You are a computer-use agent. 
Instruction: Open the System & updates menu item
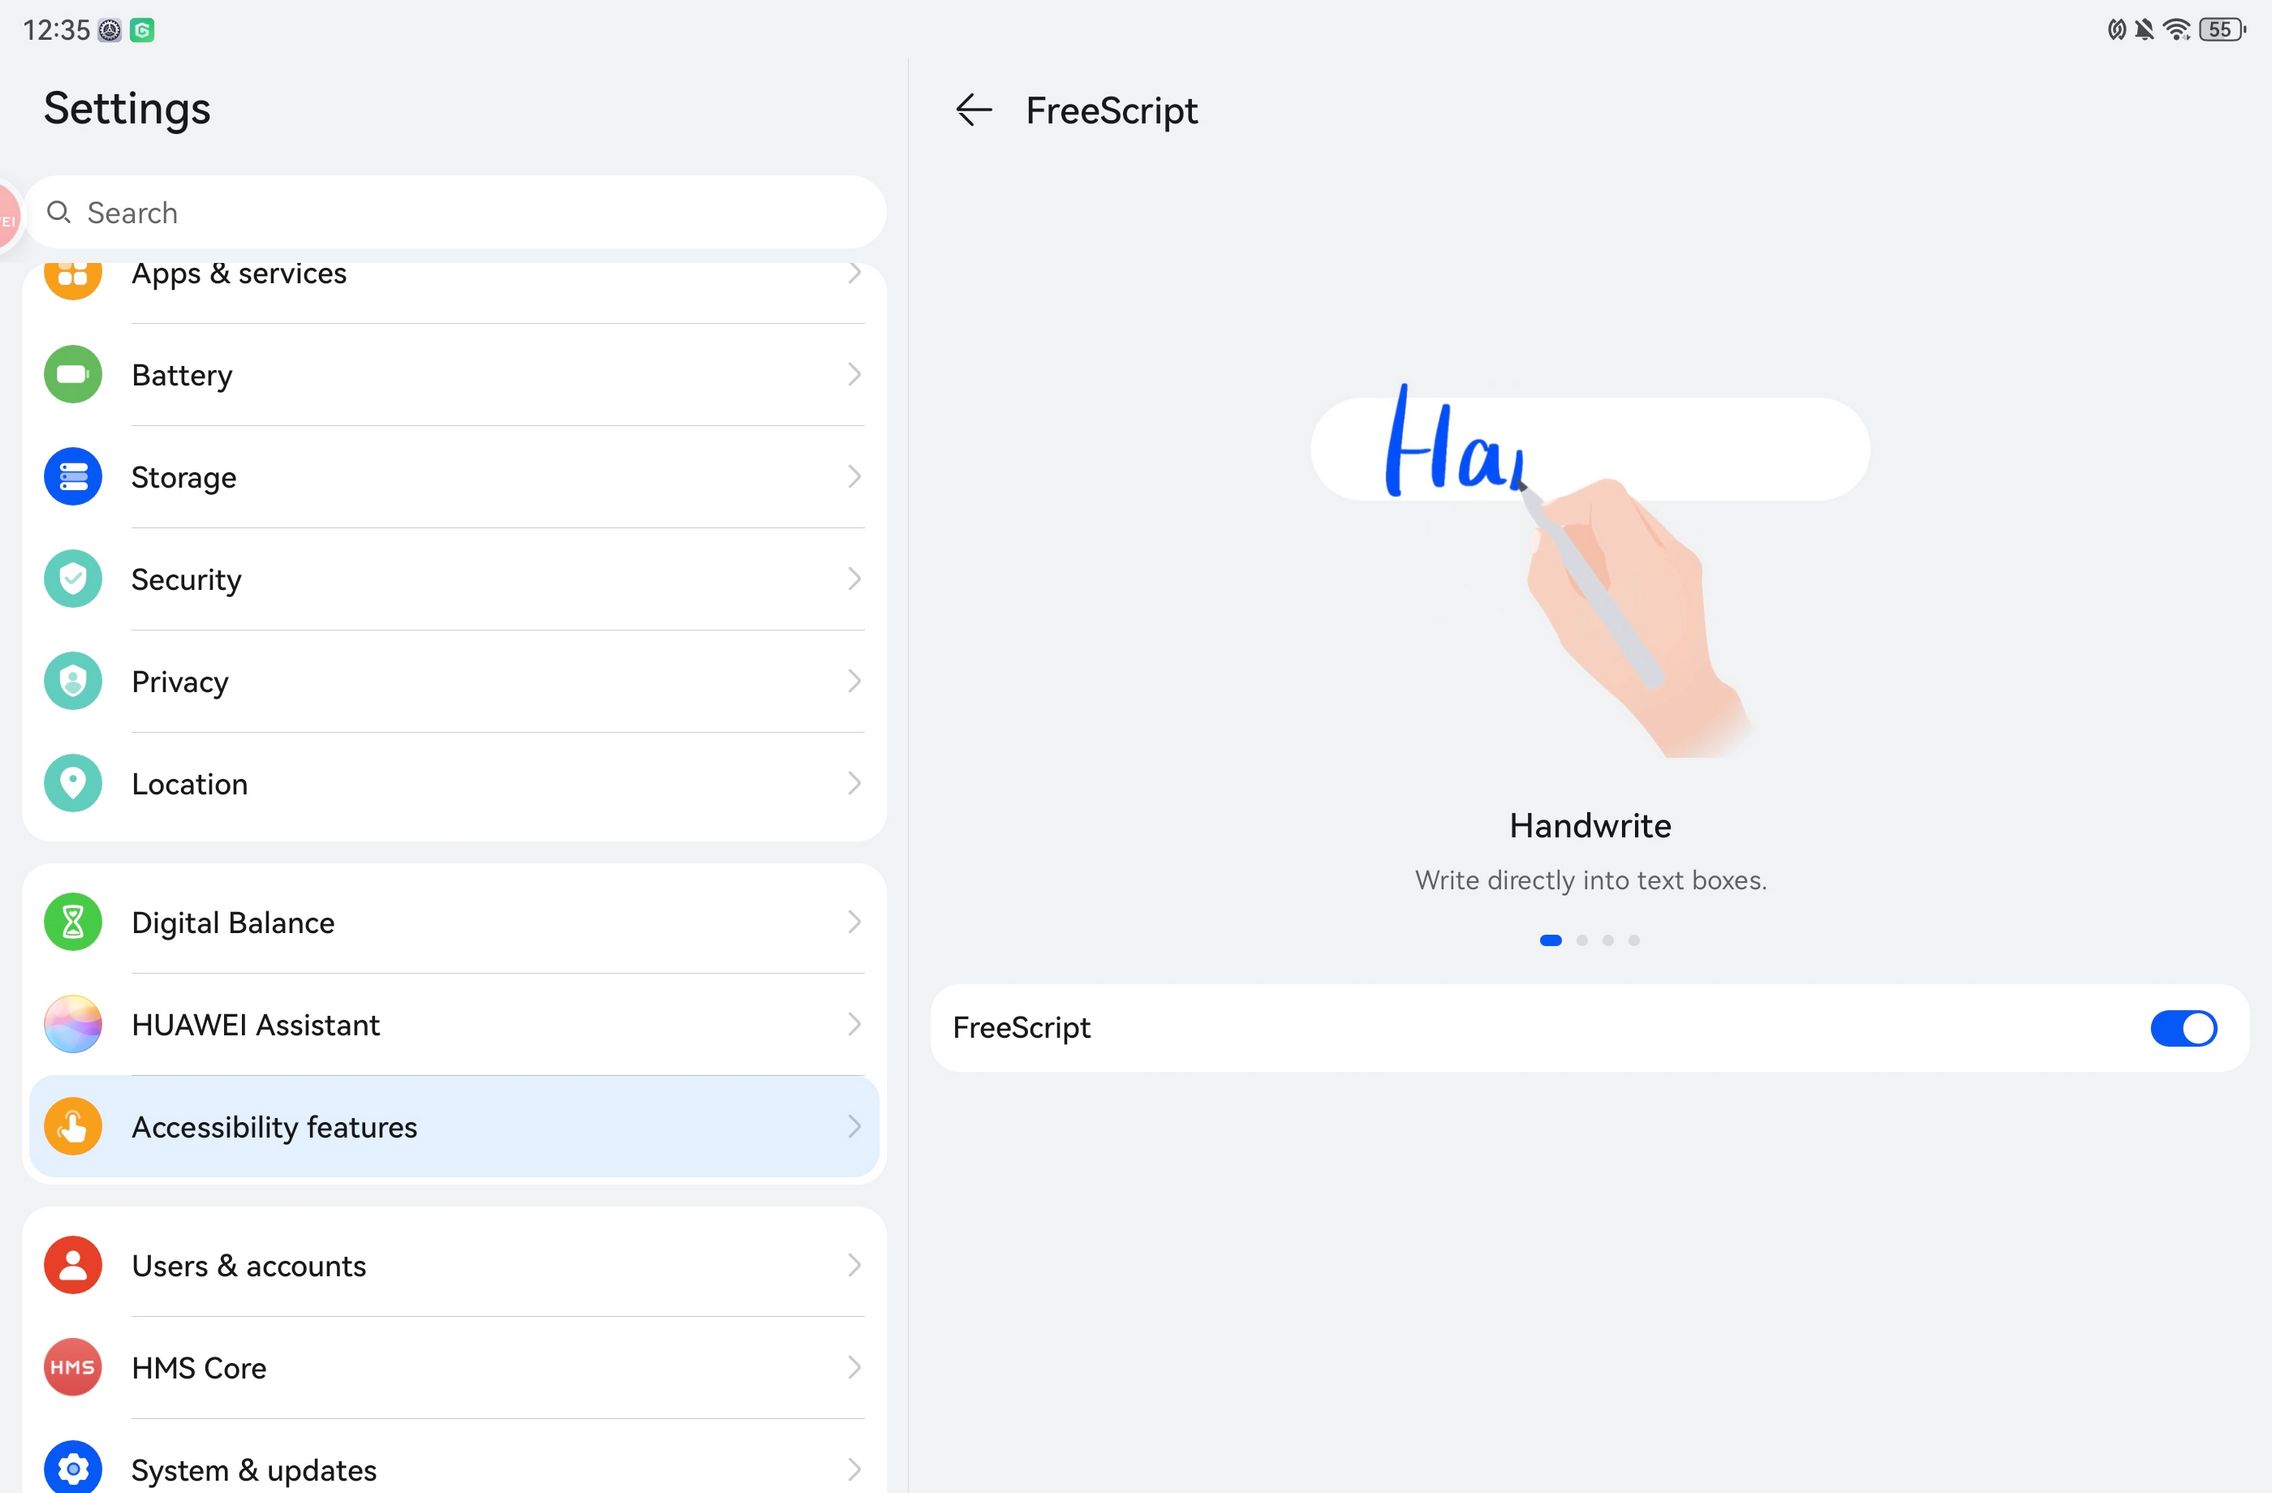(x=254, y=1470)
